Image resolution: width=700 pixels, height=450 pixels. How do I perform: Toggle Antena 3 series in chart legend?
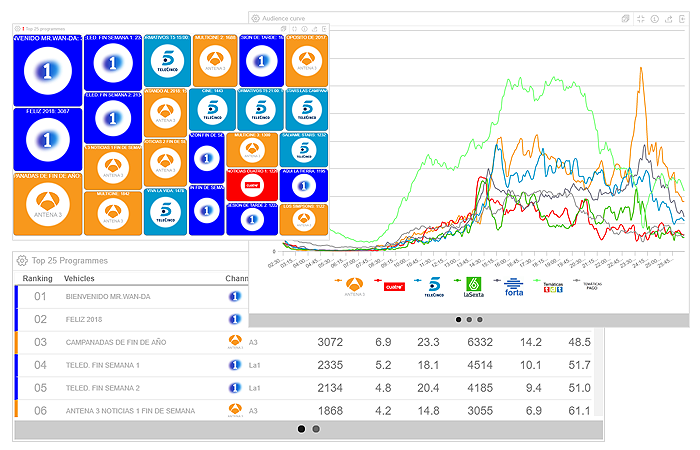click(x=353, y=287)
